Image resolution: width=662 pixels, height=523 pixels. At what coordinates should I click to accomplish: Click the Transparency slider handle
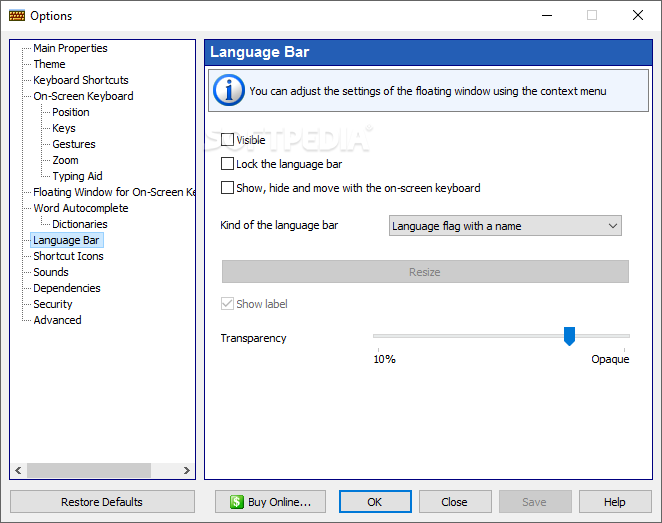570,336
